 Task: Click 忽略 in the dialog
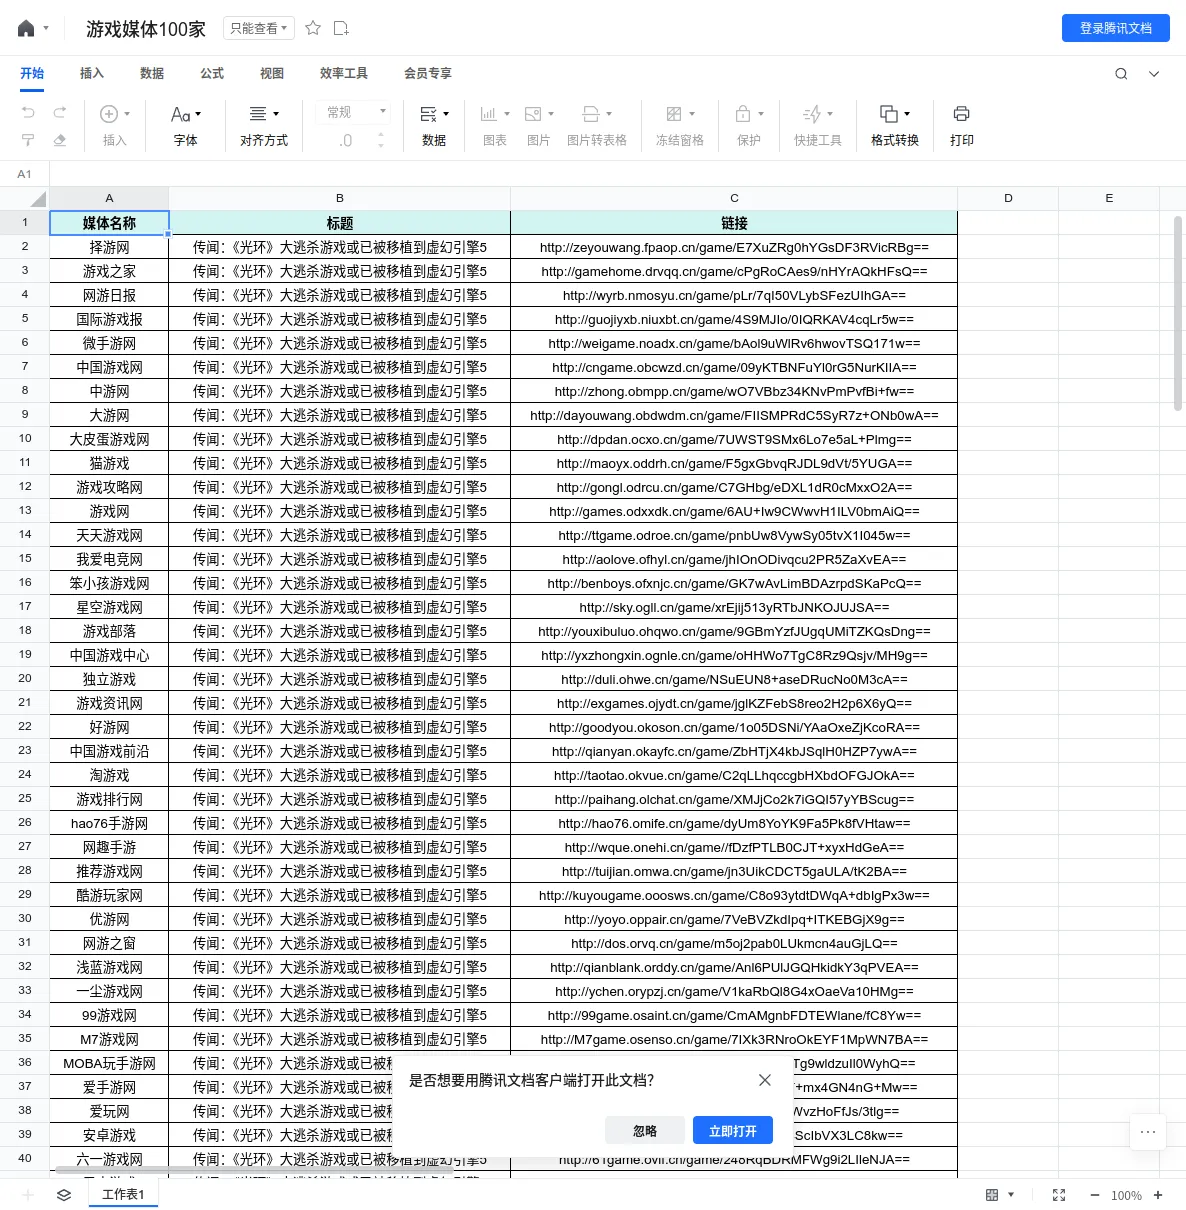coord(645,1130)
